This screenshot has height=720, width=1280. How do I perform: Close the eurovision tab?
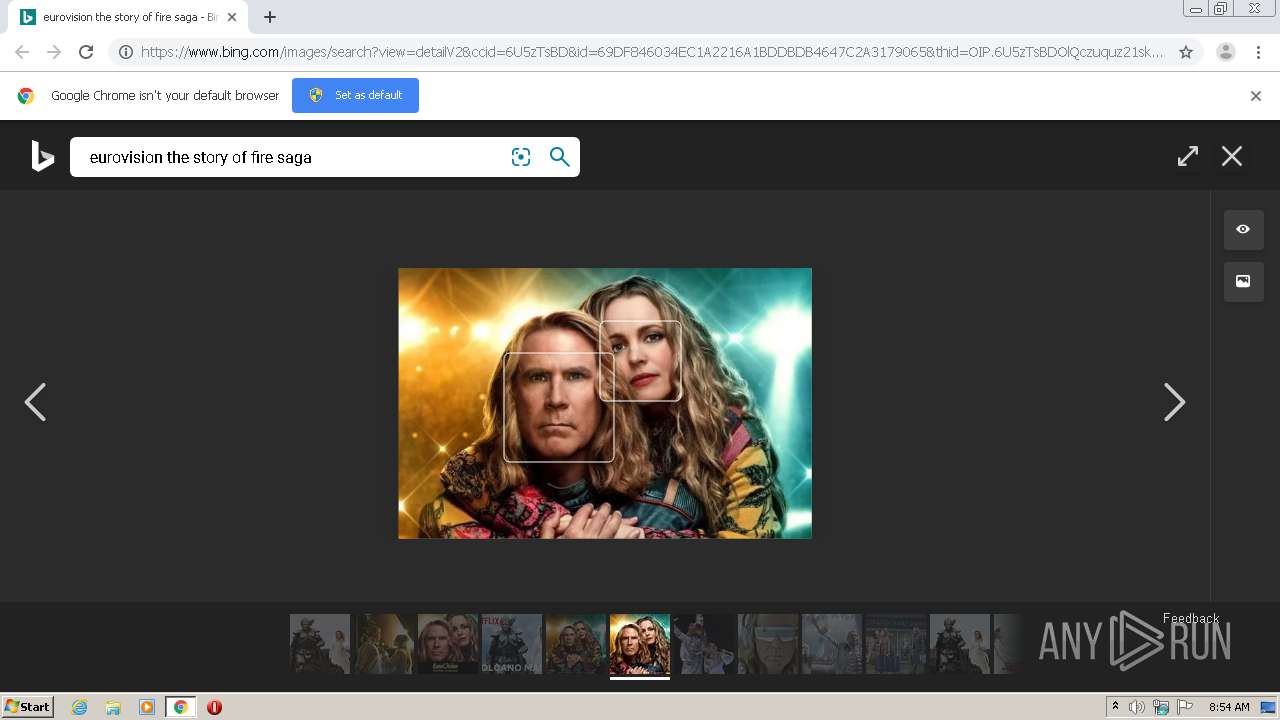coord(232,17)
